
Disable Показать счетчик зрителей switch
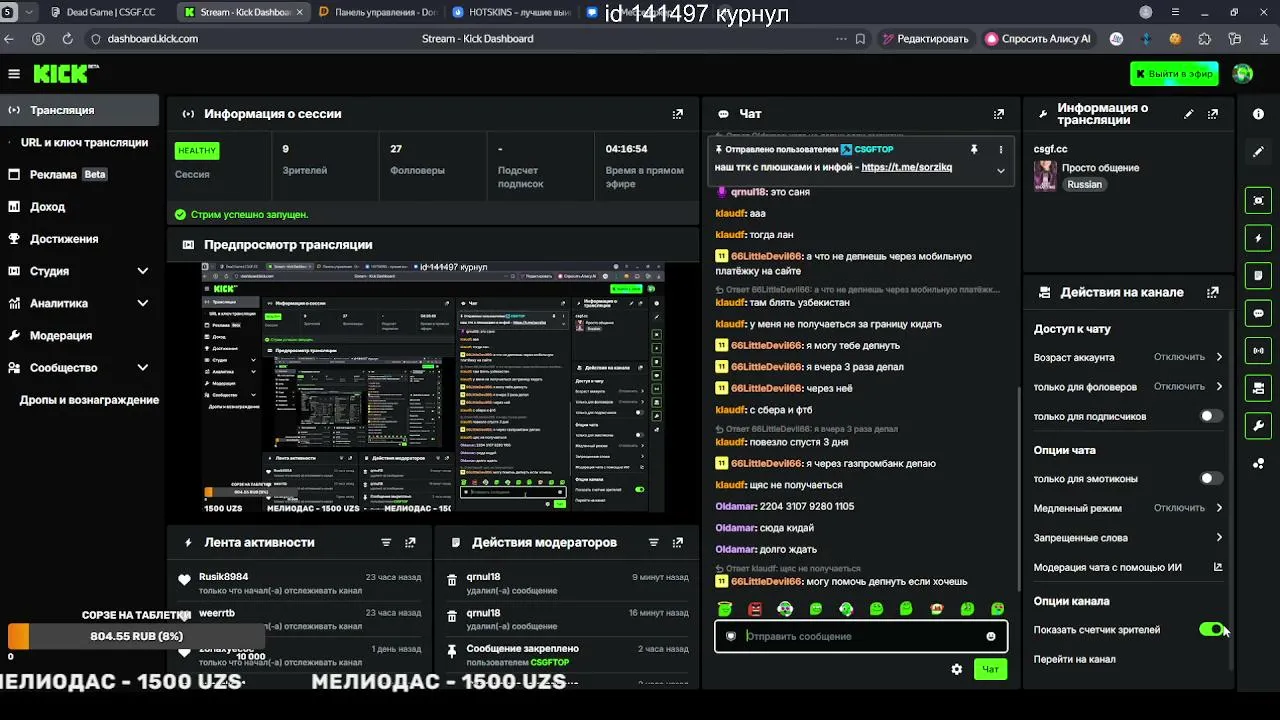tap(1211, 629)
